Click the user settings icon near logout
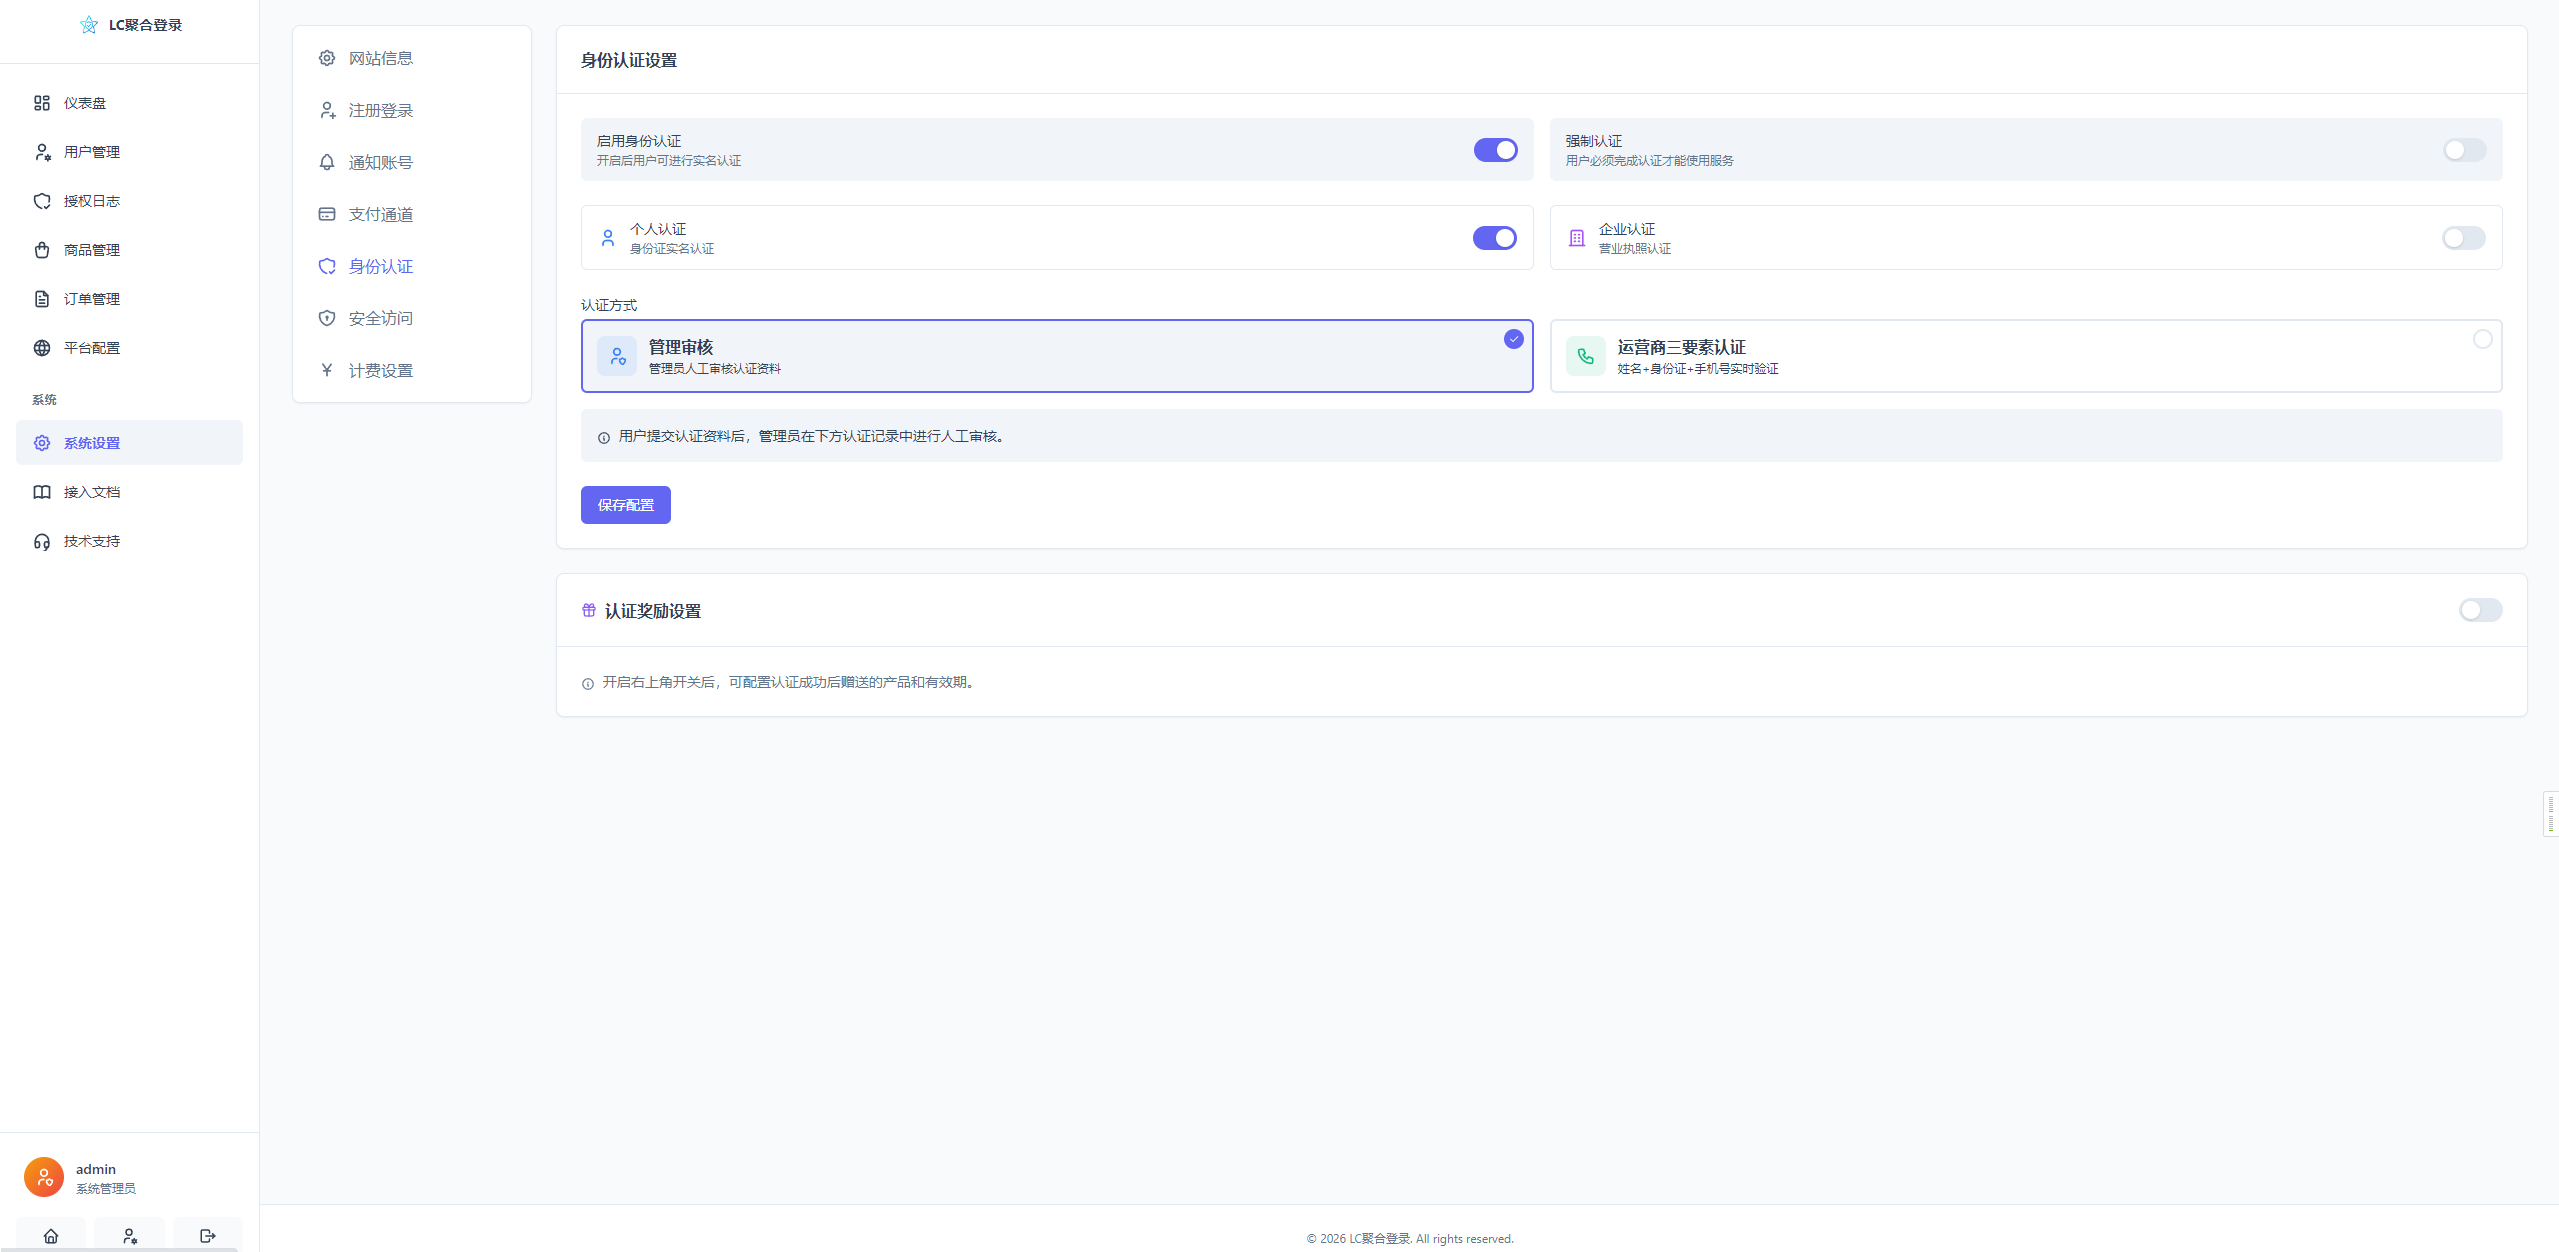This screenshot has height=1252, width=2559. [130, 1236]
